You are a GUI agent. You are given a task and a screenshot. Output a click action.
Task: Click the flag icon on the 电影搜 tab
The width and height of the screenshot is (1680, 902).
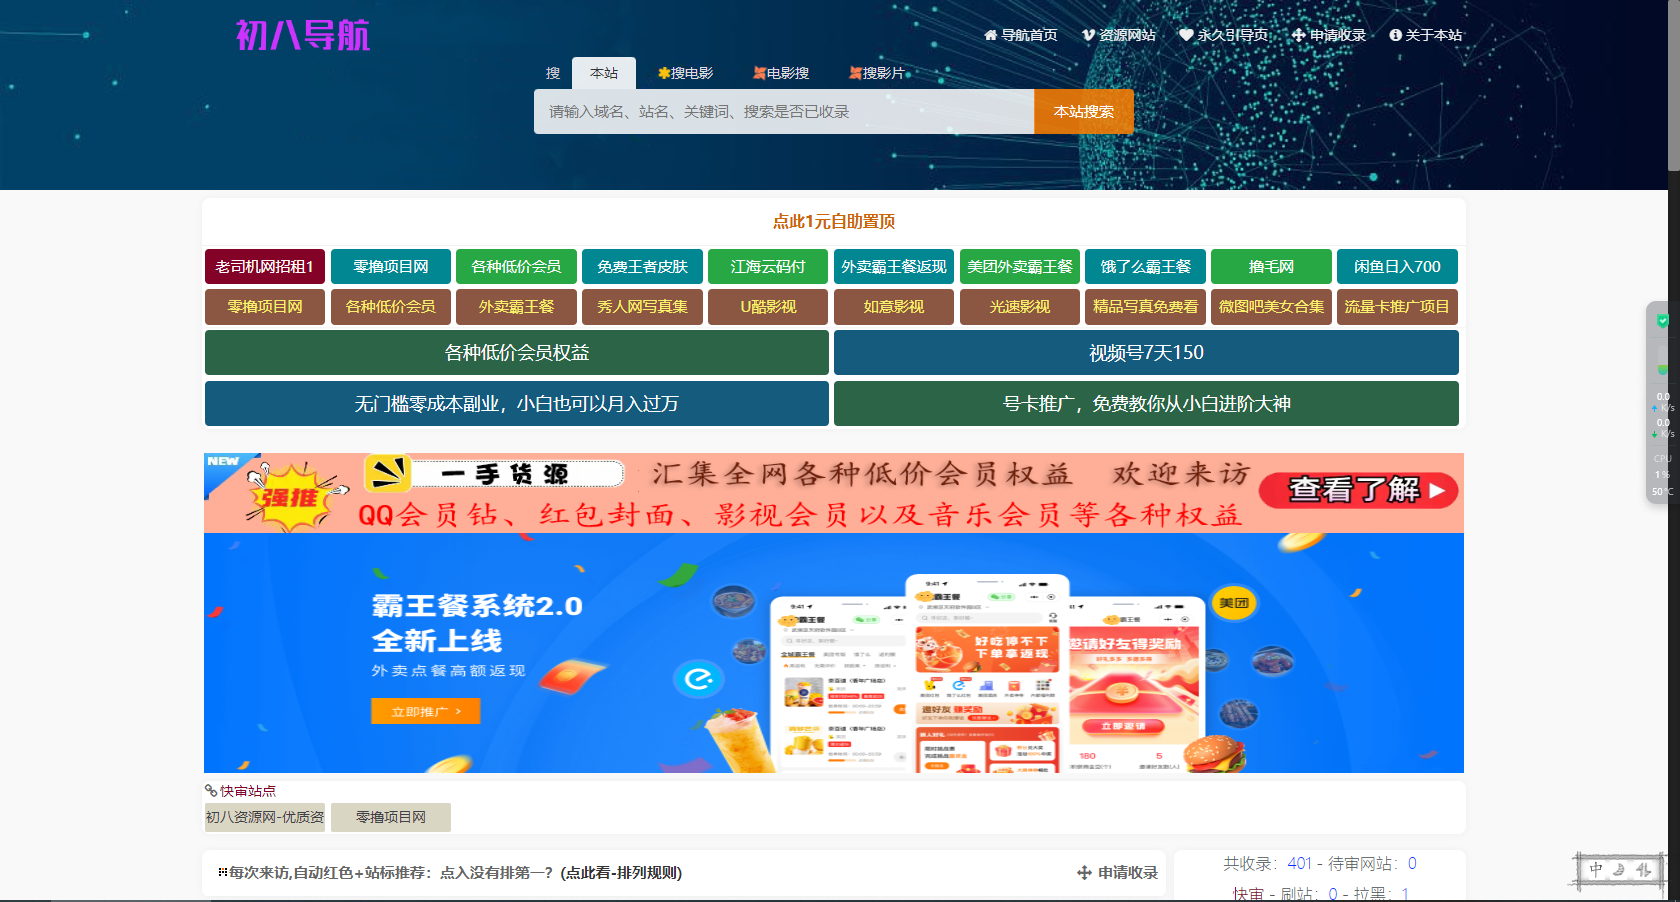[759, 72]
